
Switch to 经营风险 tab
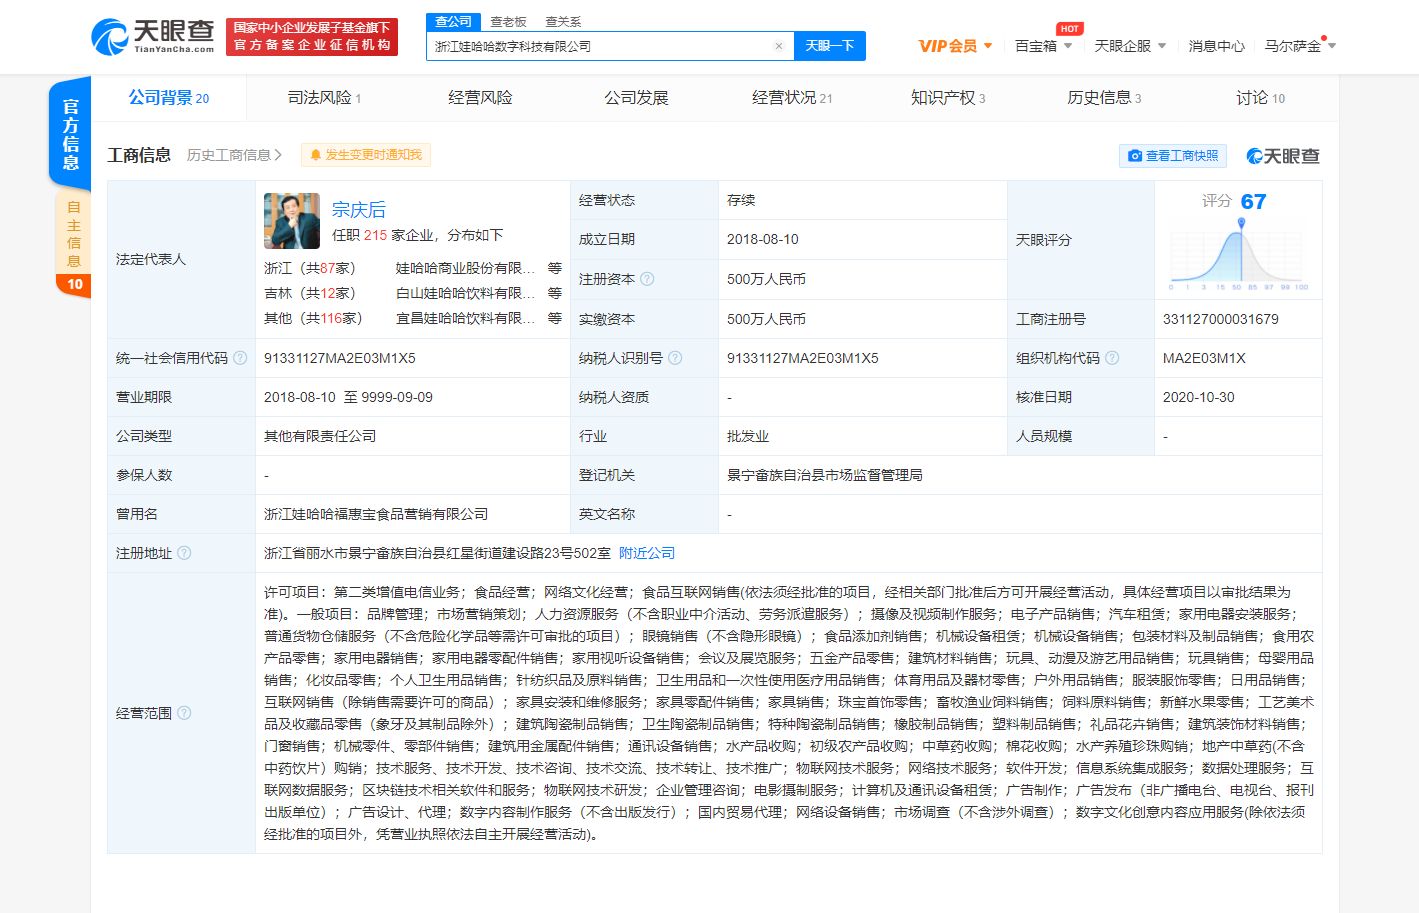pyautogui.click(x=480, y=98)
